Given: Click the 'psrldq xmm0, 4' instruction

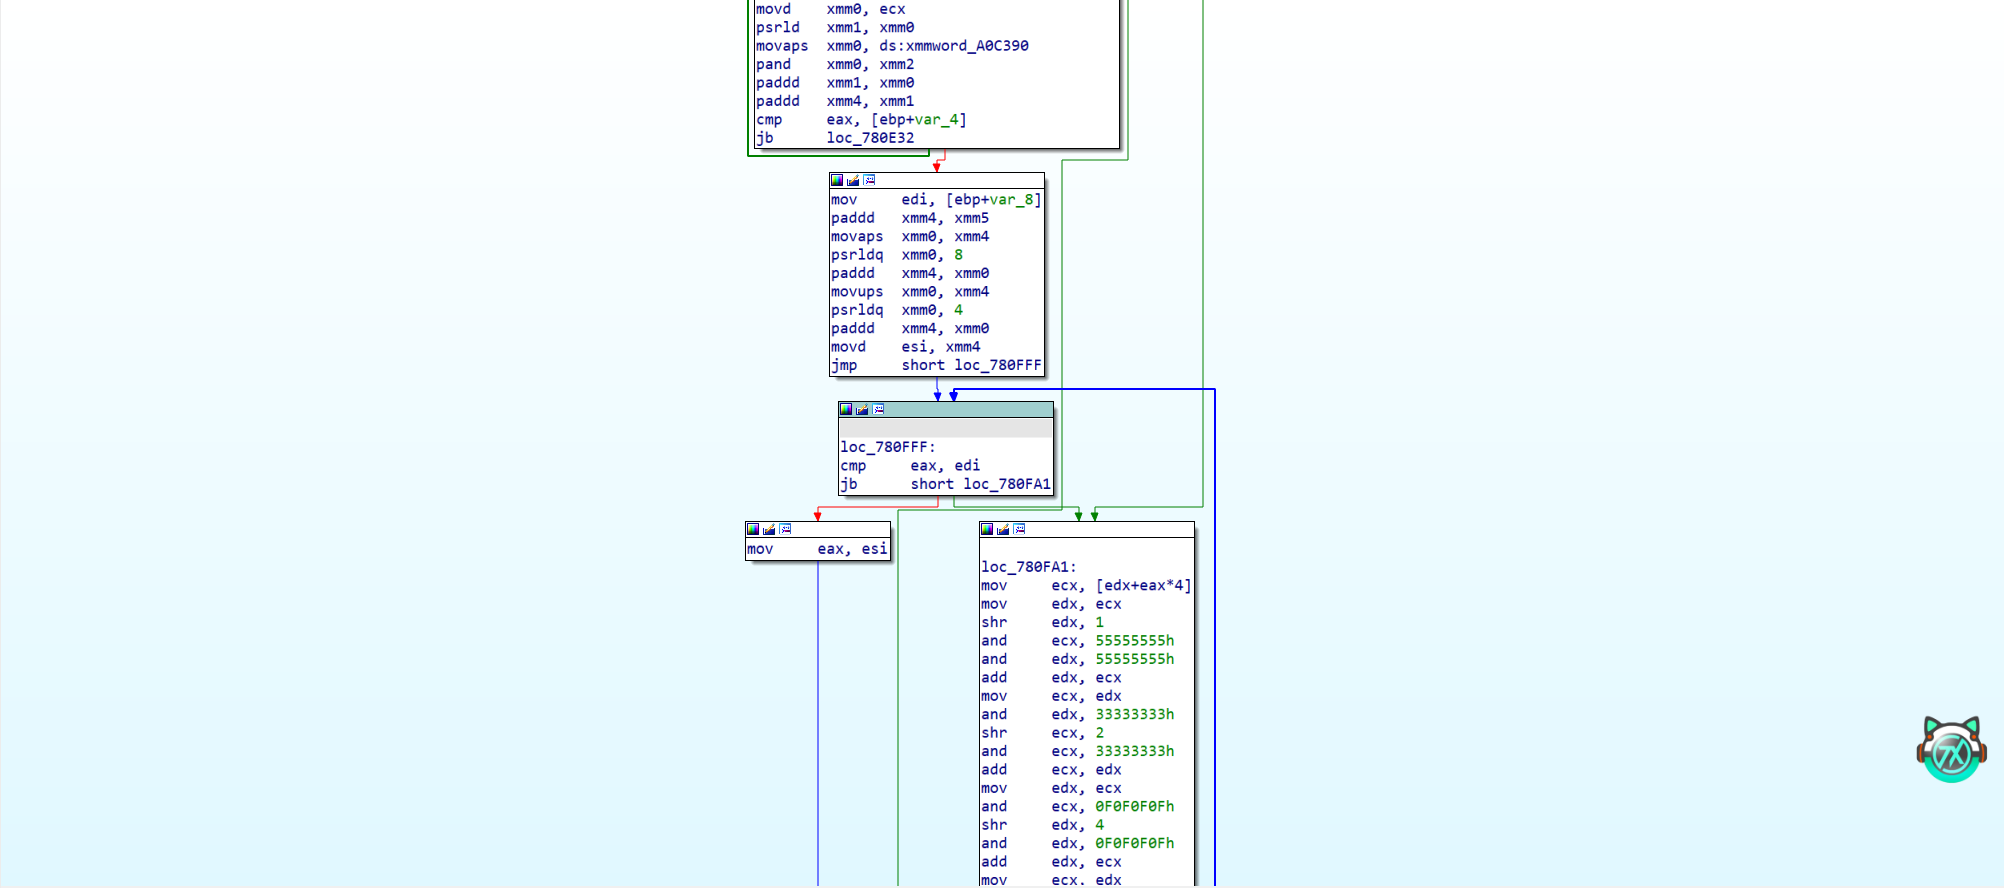Looking at the screenshot, I should (x=897, y=310).
